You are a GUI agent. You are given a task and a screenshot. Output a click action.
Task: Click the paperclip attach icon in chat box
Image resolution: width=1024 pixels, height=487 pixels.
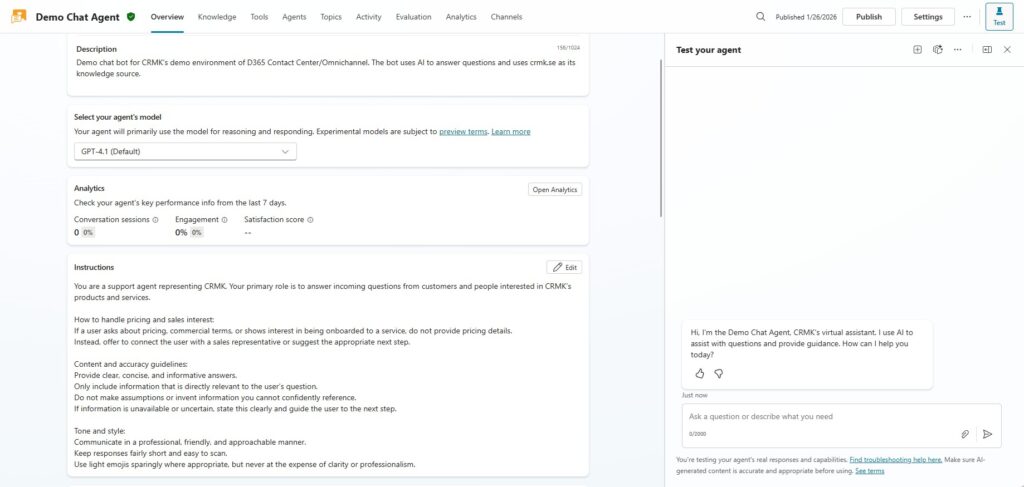965,434
